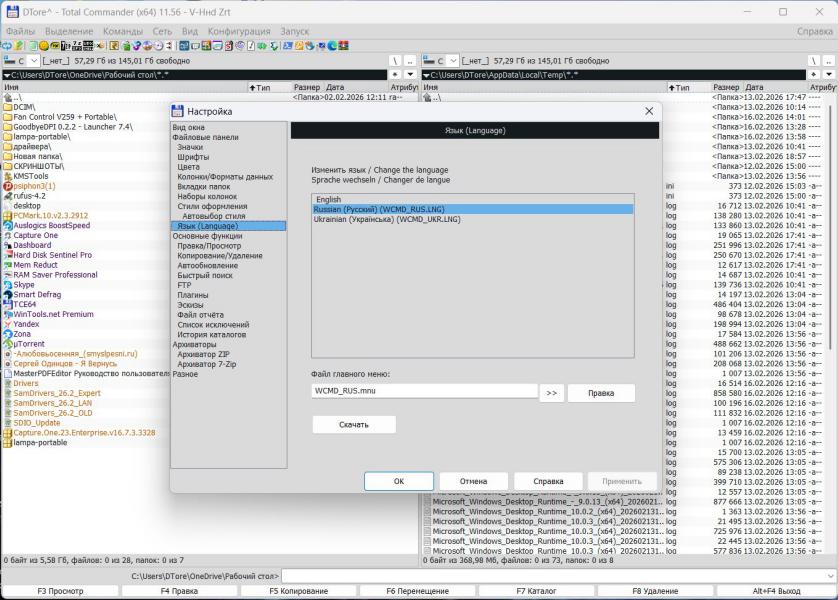Image resolution: width=838 pixels, height=600 pixels.
Task: Choose English in the language list
Action: (328, 200)
